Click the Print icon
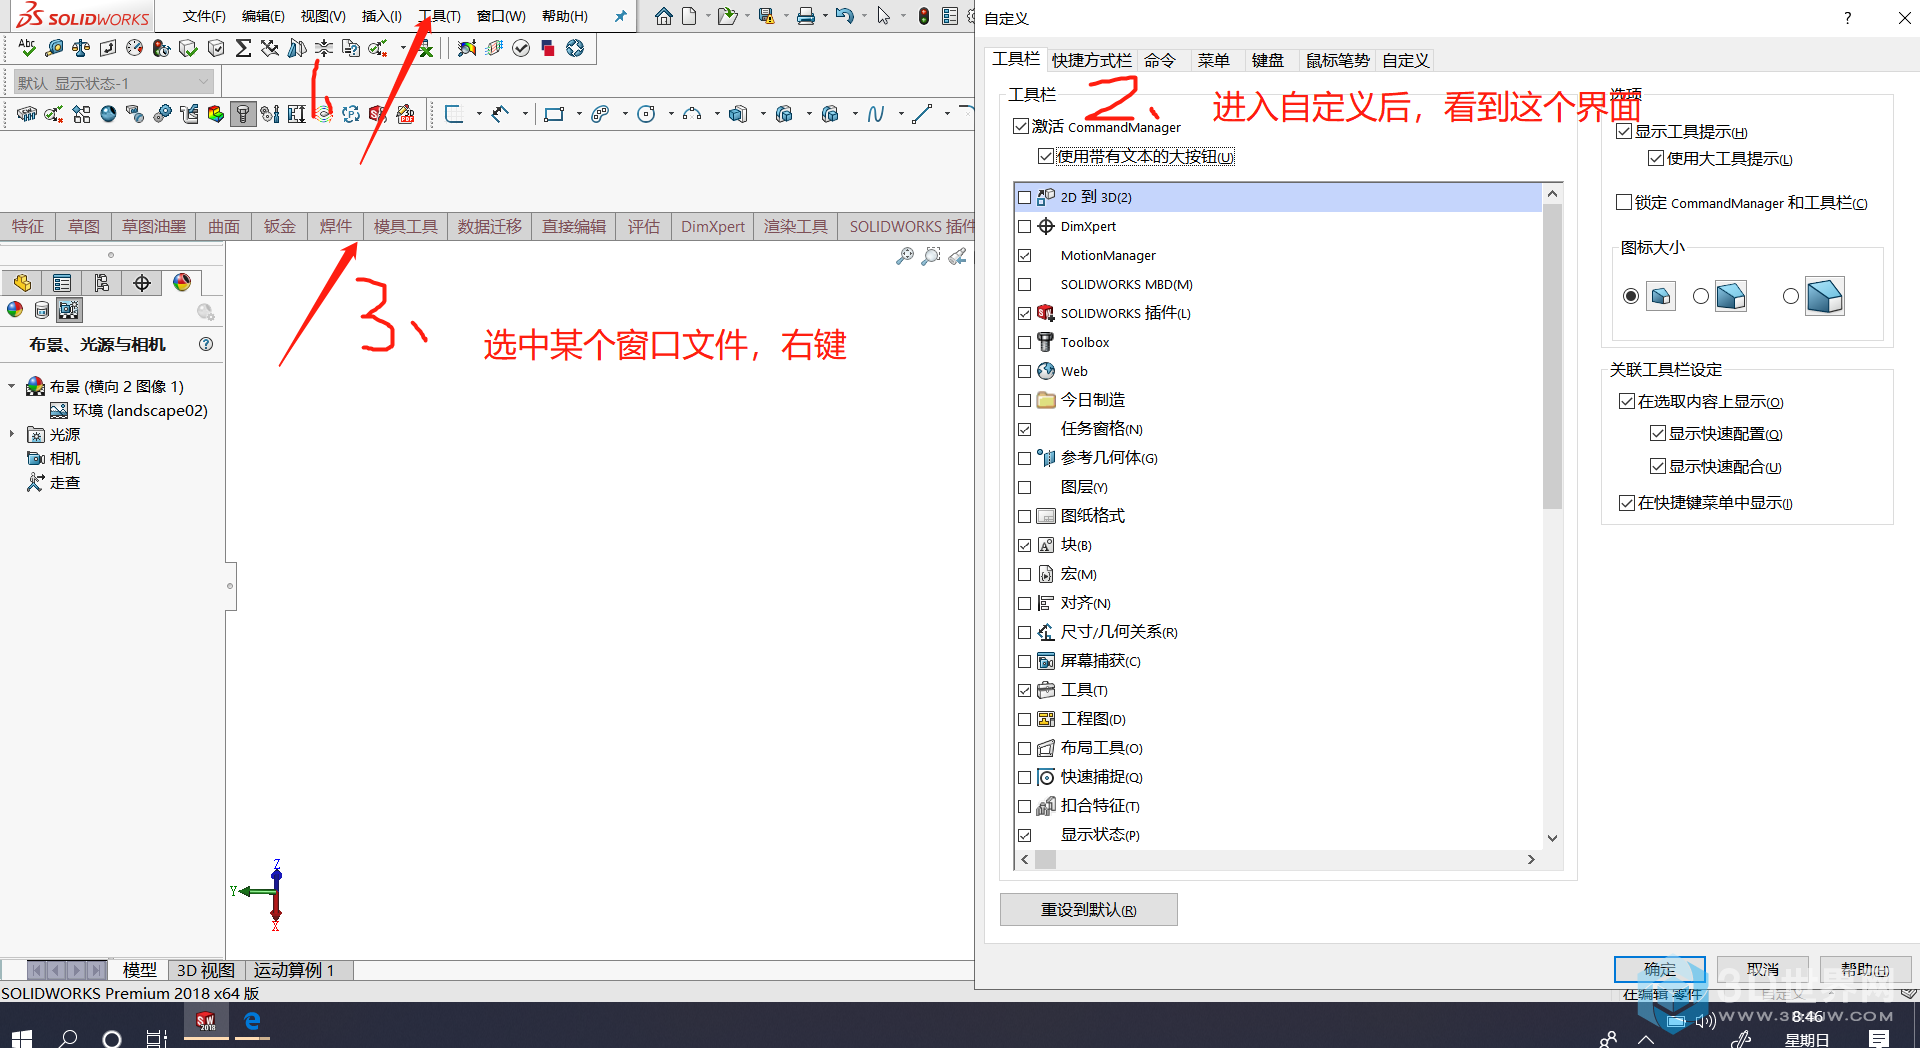Viewport: 1920px width, 1048px height. tap(806, 16)
